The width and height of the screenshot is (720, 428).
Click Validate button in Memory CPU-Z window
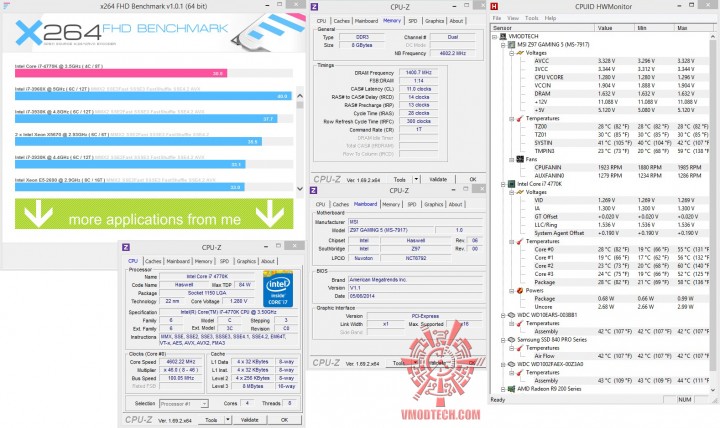tap(438, 179)
